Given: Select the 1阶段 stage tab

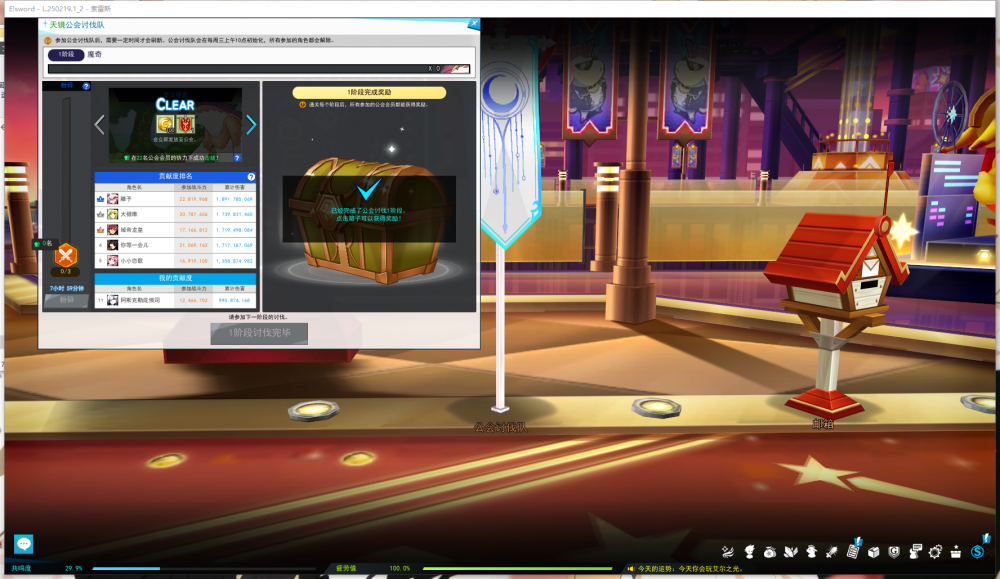Looking at the screenshot, I should 66,54.
